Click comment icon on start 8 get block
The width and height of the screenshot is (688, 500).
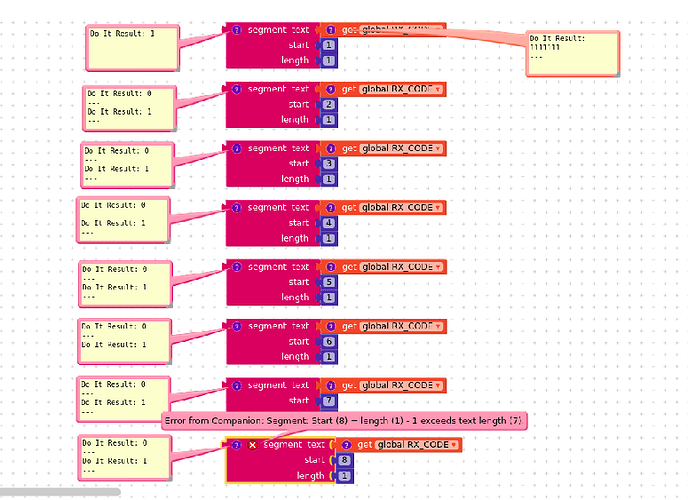point(346,445)
